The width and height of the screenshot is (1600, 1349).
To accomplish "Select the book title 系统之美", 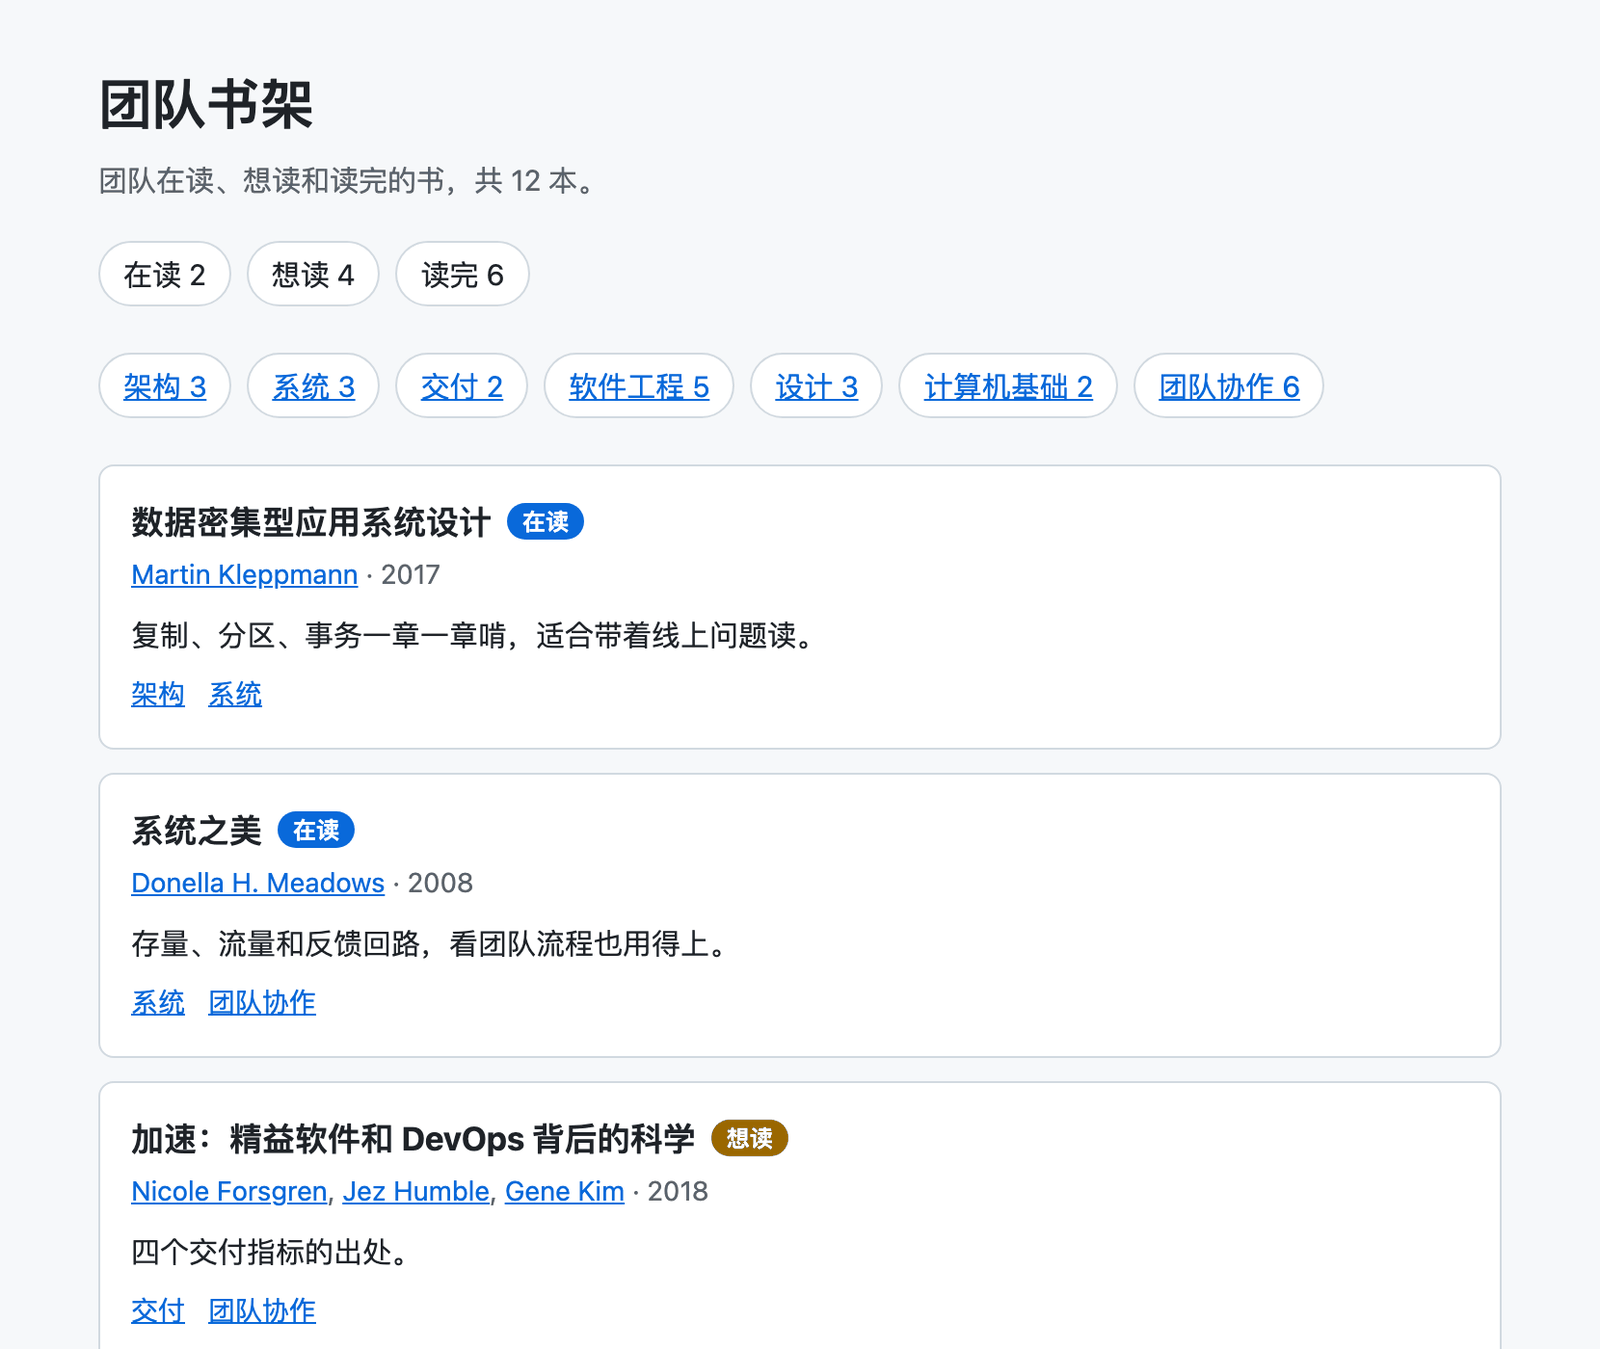I will click(196, 830).
